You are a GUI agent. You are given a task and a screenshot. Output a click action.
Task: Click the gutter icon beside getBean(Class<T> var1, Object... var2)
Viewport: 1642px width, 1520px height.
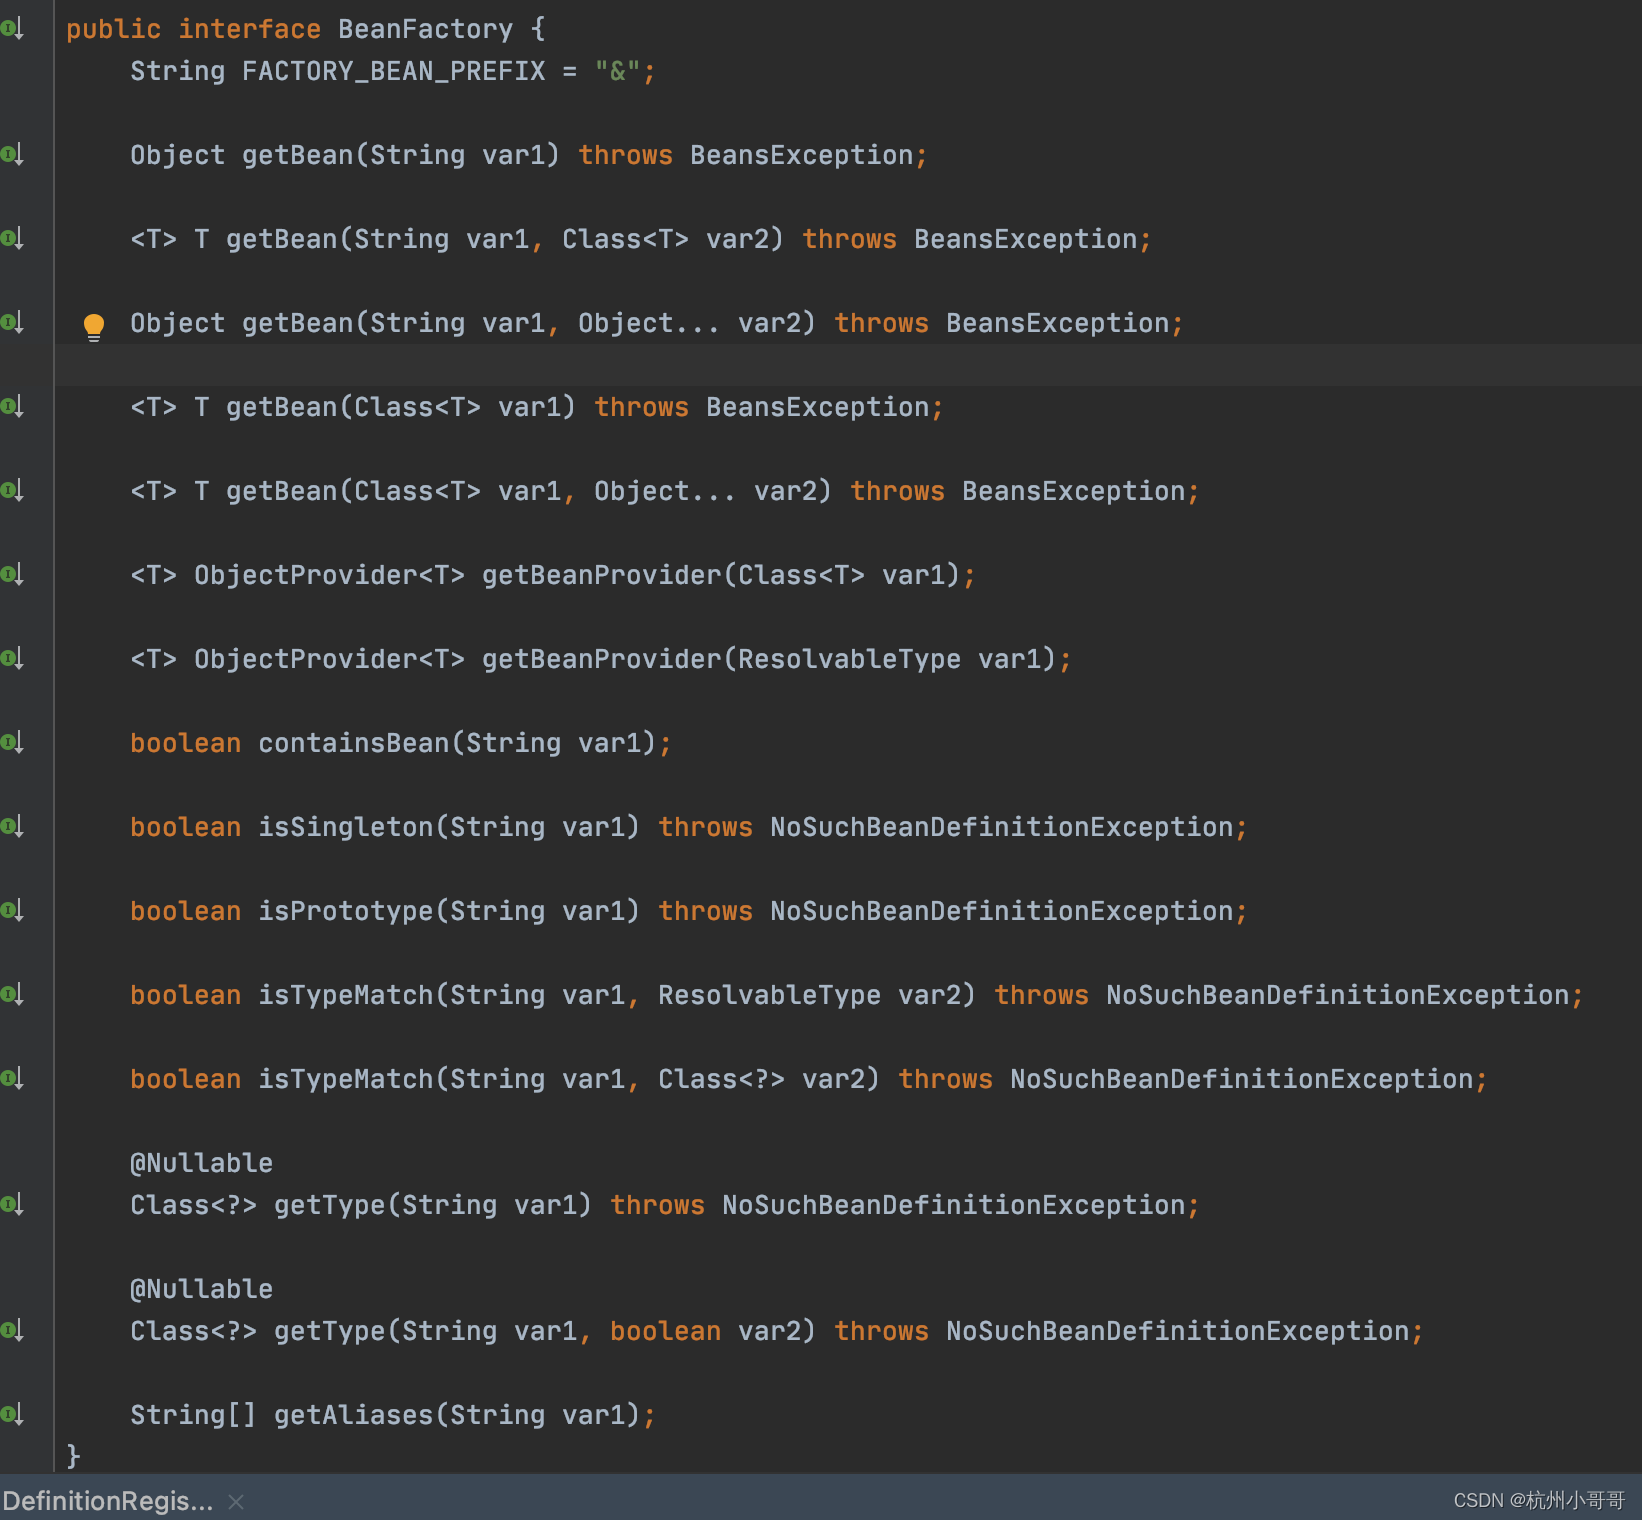[13, 489]
